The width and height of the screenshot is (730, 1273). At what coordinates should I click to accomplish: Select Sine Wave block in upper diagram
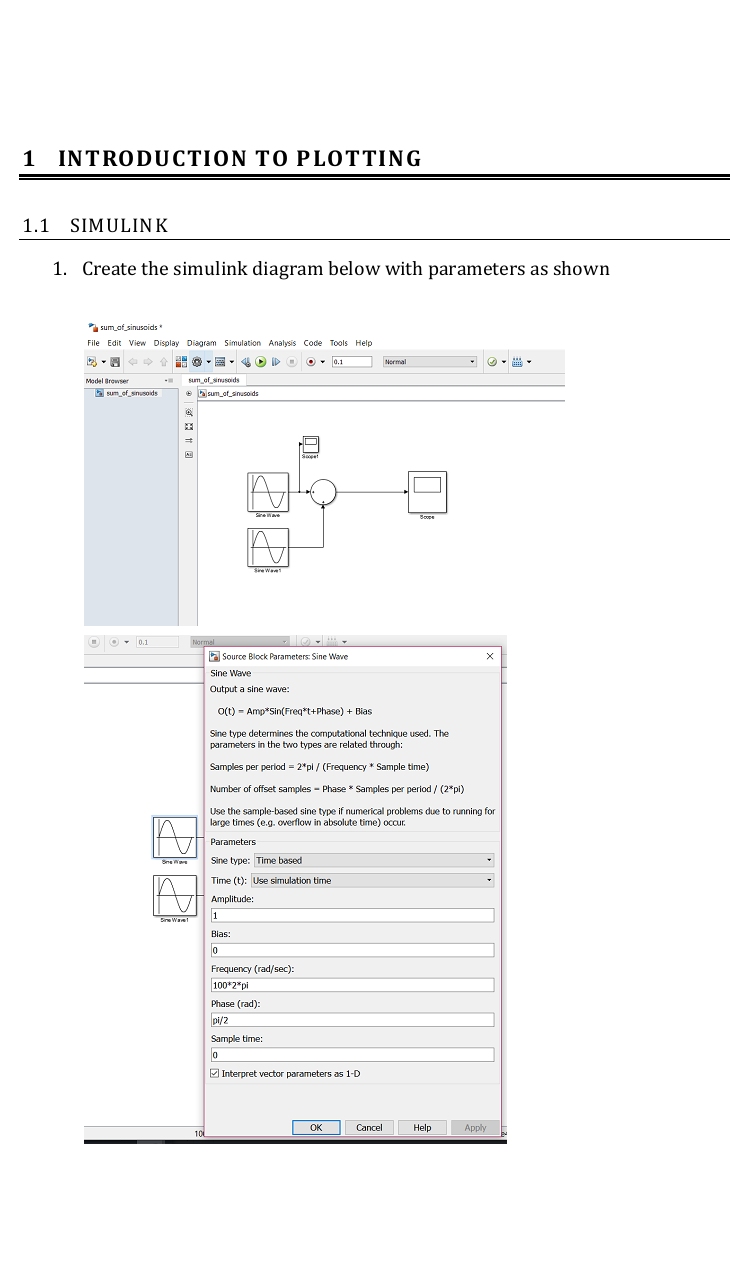(x=268, y=492)
